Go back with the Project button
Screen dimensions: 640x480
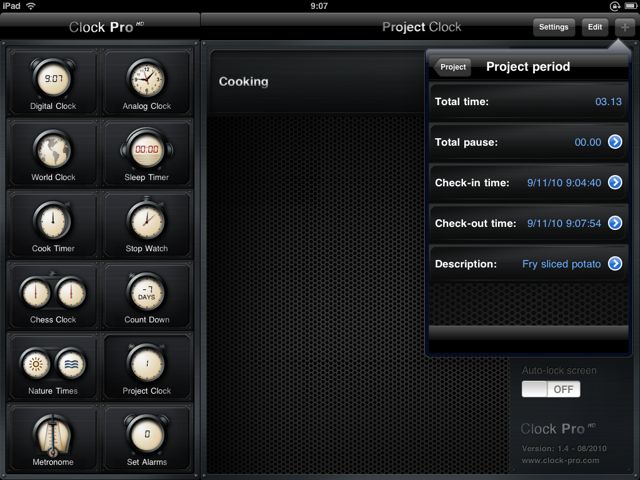click(452, 67)
